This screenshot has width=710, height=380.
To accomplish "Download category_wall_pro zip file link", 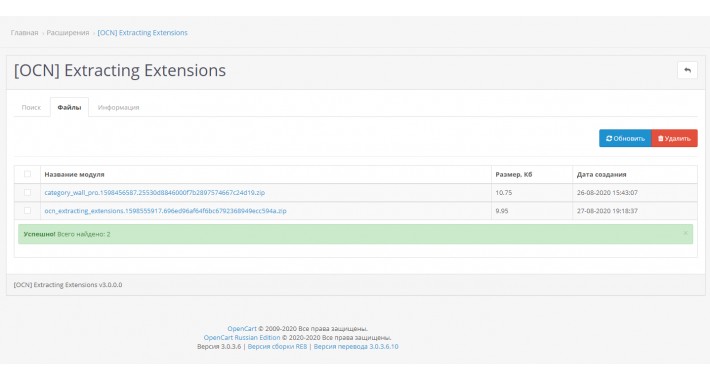I will [x=154, y=192].
